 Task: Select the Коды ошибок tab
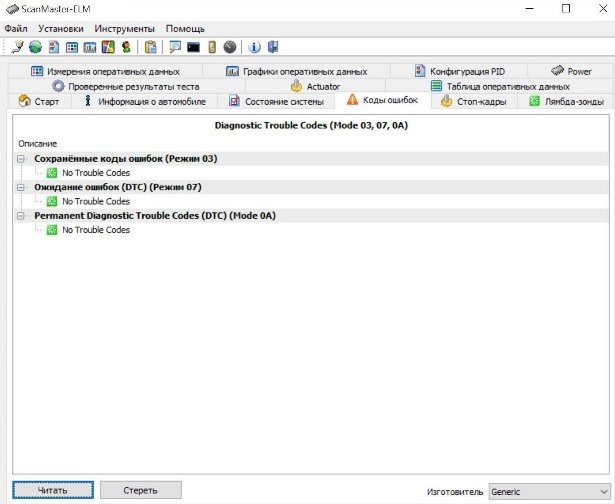382,100
